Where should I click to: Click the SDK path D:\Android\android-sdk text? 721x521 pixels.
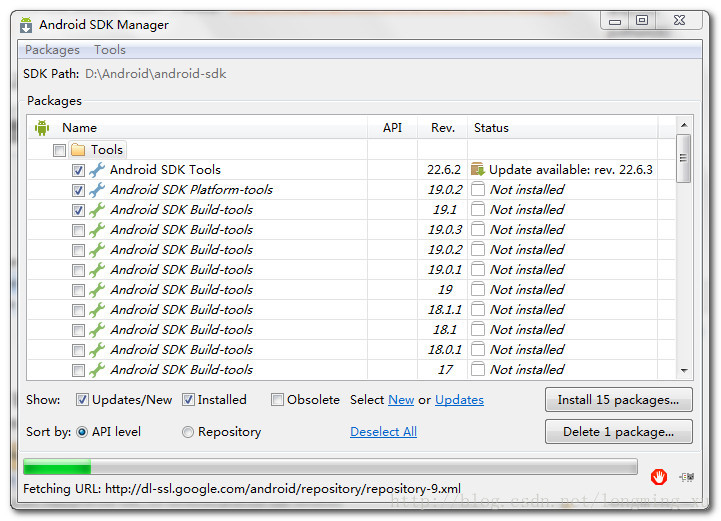[x=155, y=74]
